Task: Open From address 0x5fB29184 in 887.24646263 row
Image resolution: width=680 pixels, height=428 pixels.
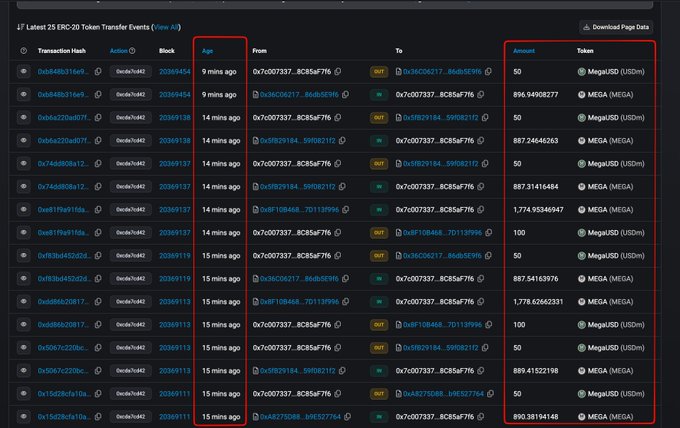Action: 298,140
